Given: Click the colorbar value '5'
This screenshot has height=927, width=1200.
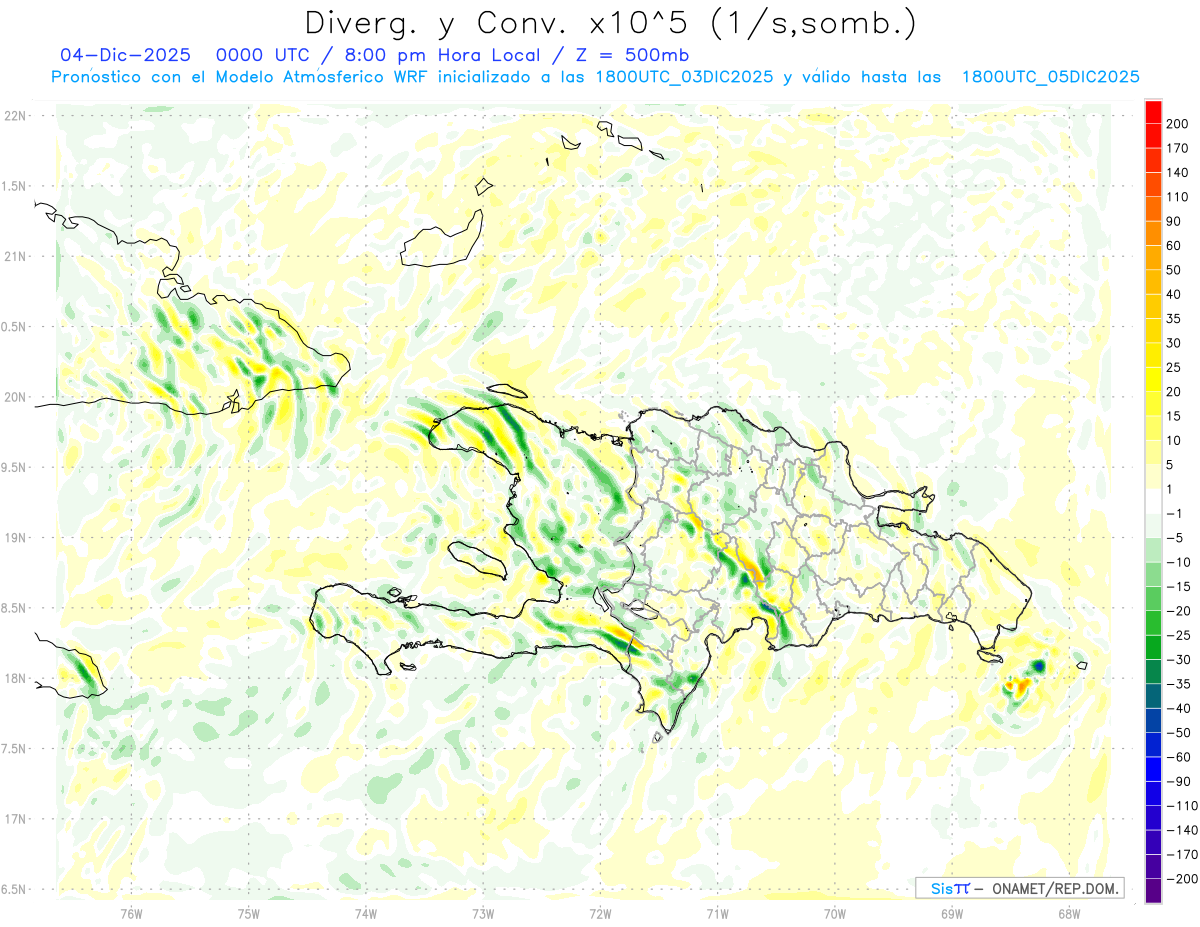Looking at the screenshot, I should pyautogui.click(x=1171, y=465).
